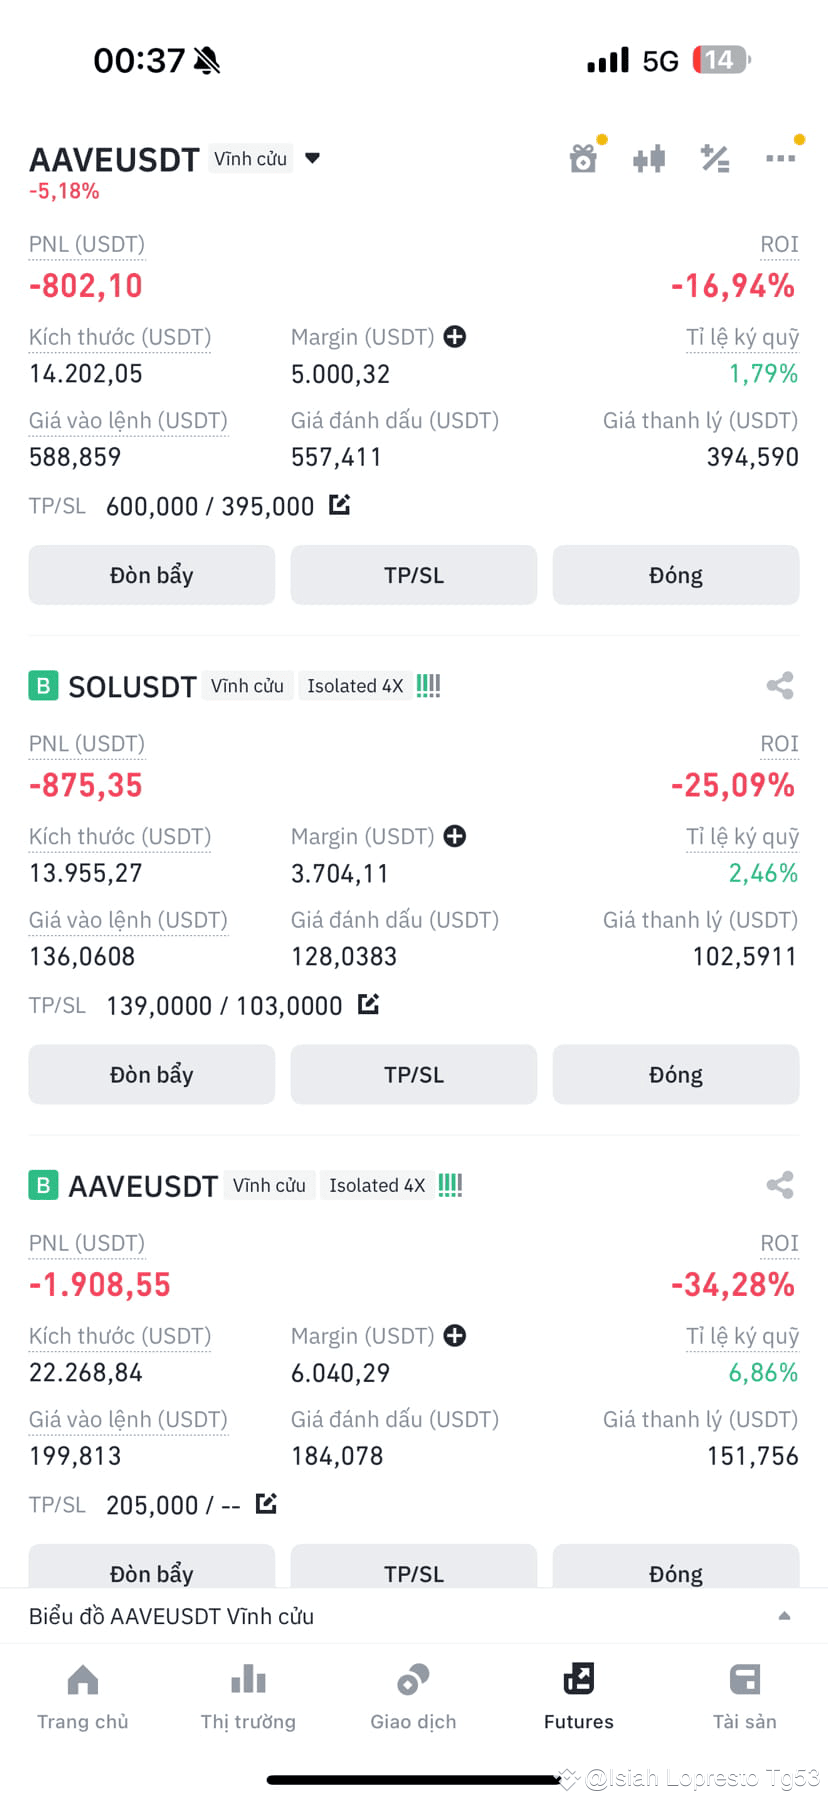This screenshot has height=1800, width=828.
Task: Open SOLUSDT Isolated 4X margin mode selector
Action: tap(355, 686)
